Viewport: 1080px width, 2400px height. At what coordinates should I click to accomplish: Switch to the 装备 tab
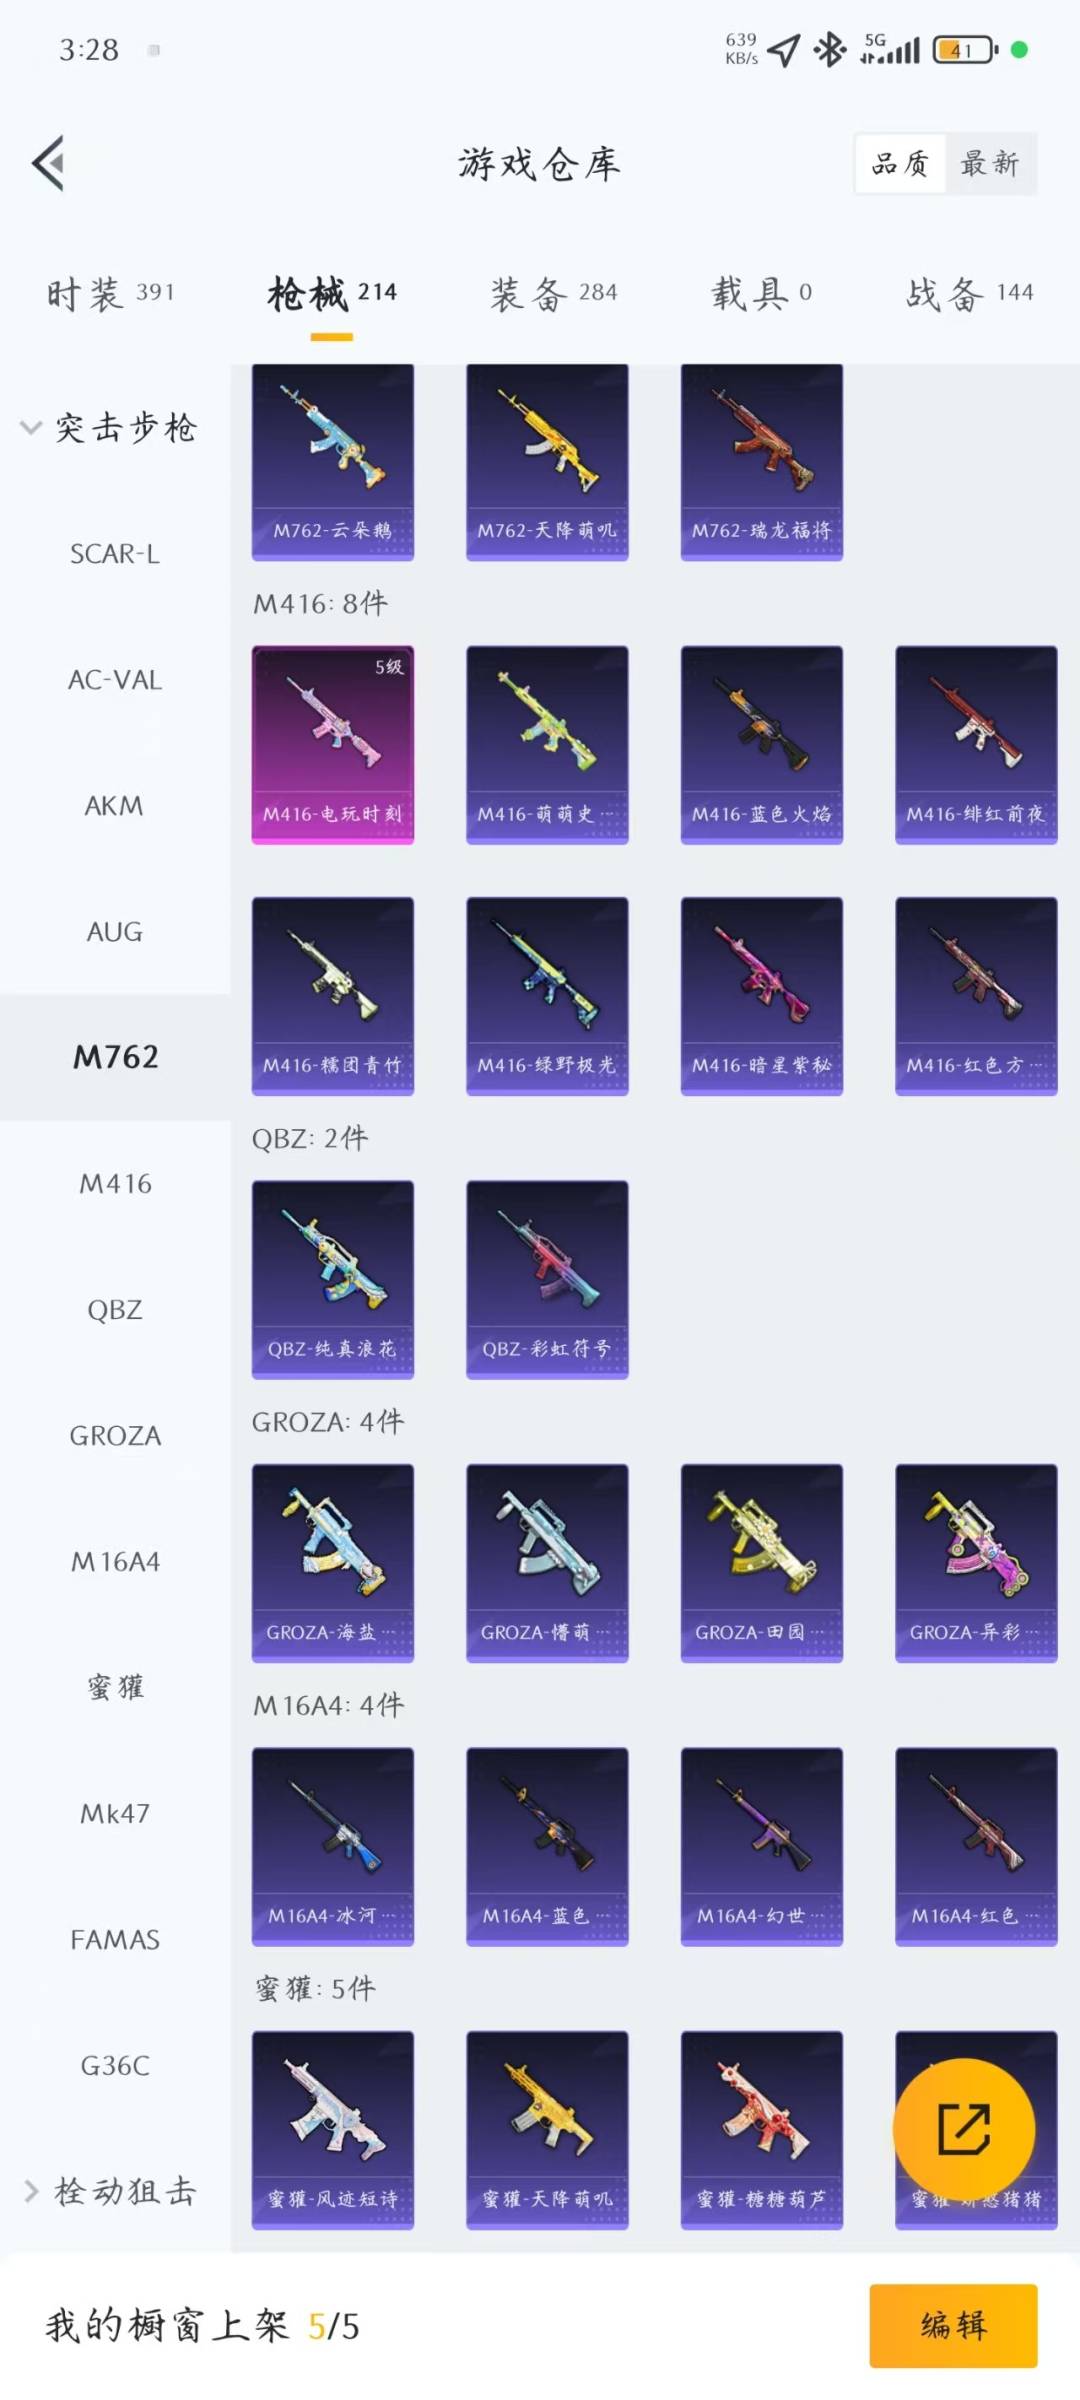pos(554,293)
